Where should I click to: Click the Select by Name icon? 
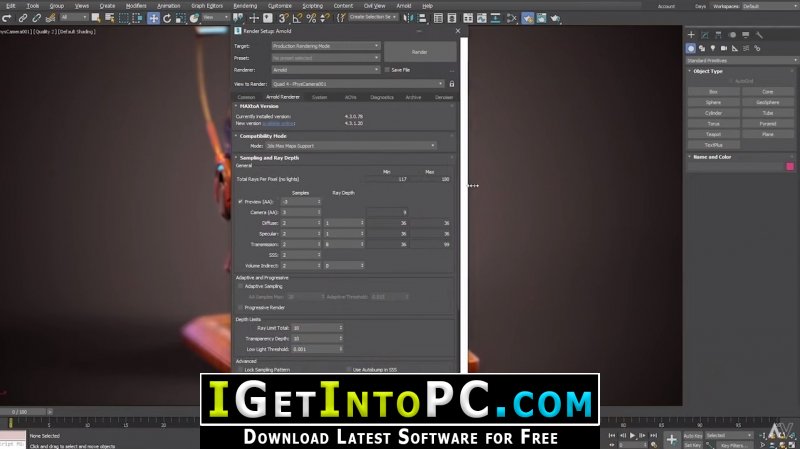[110, 18]
